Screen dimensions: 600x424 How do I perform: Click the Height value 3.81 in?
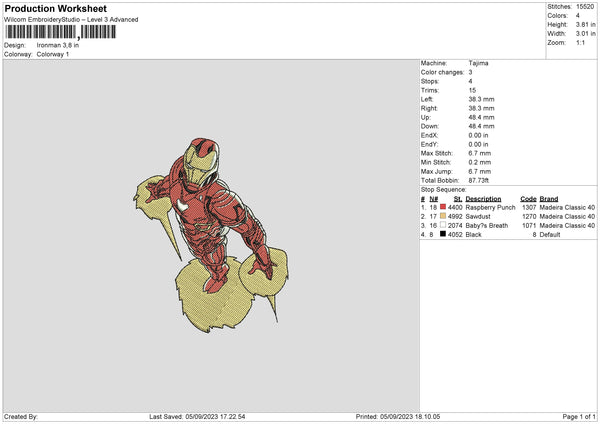[x=585, y=24]
